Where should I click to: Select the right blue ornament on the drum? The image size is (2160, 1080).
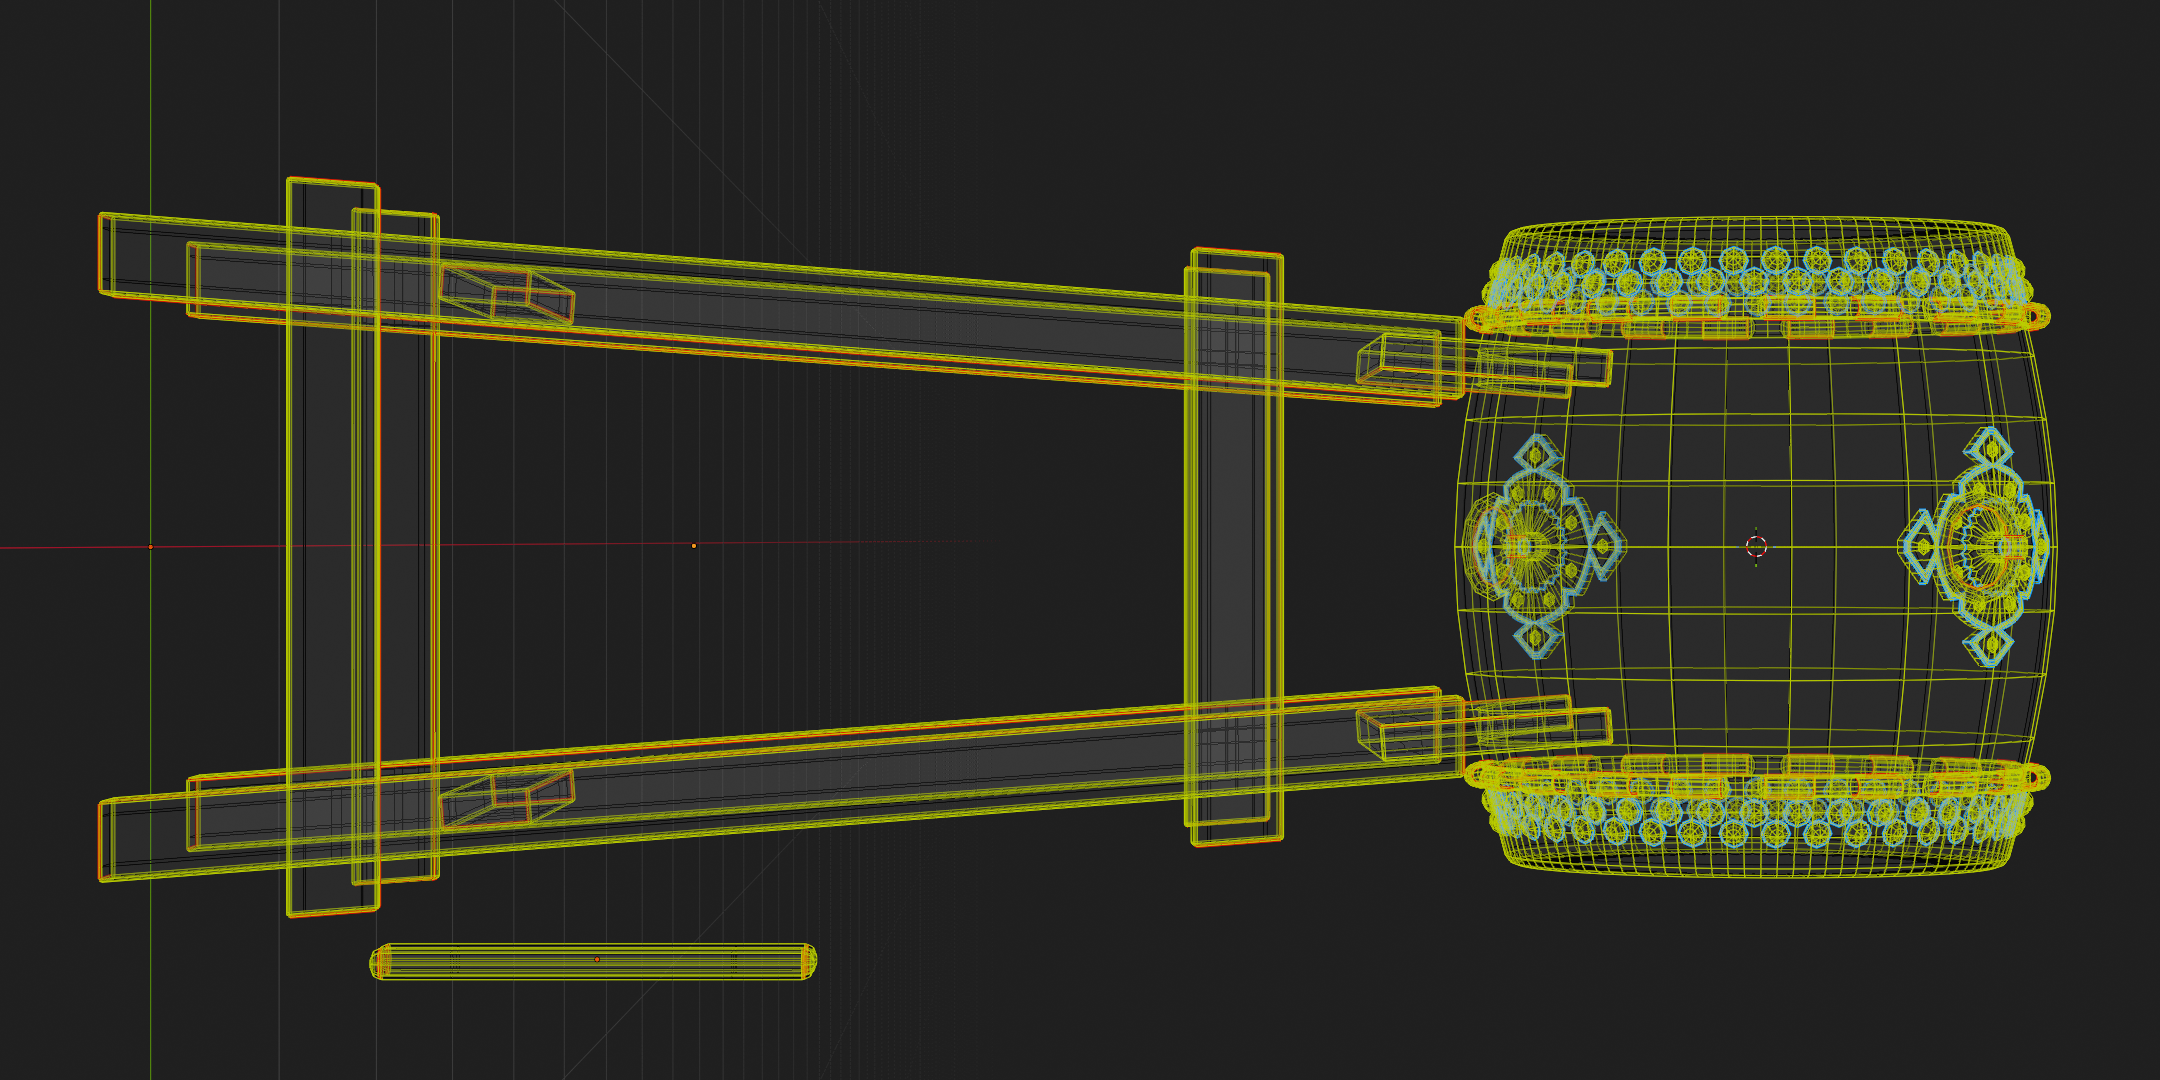point(1973,546)
